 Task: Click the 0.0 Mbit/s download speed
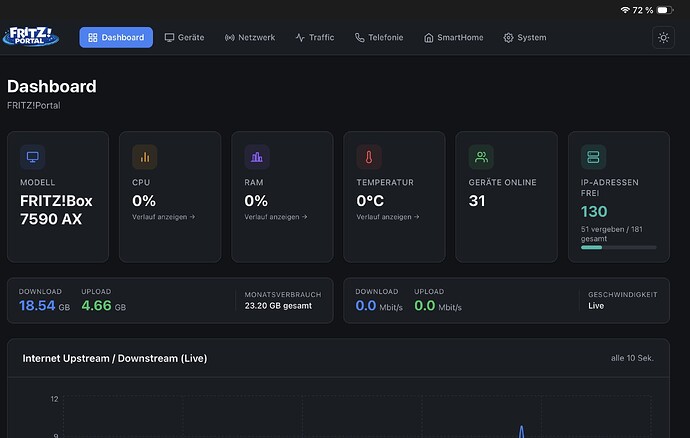click(x=379, y=305)
